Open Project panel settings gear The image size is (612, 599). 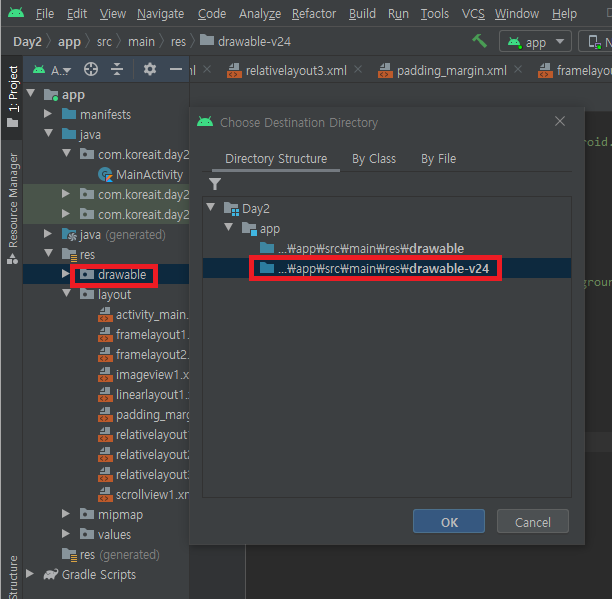point(149,69)
